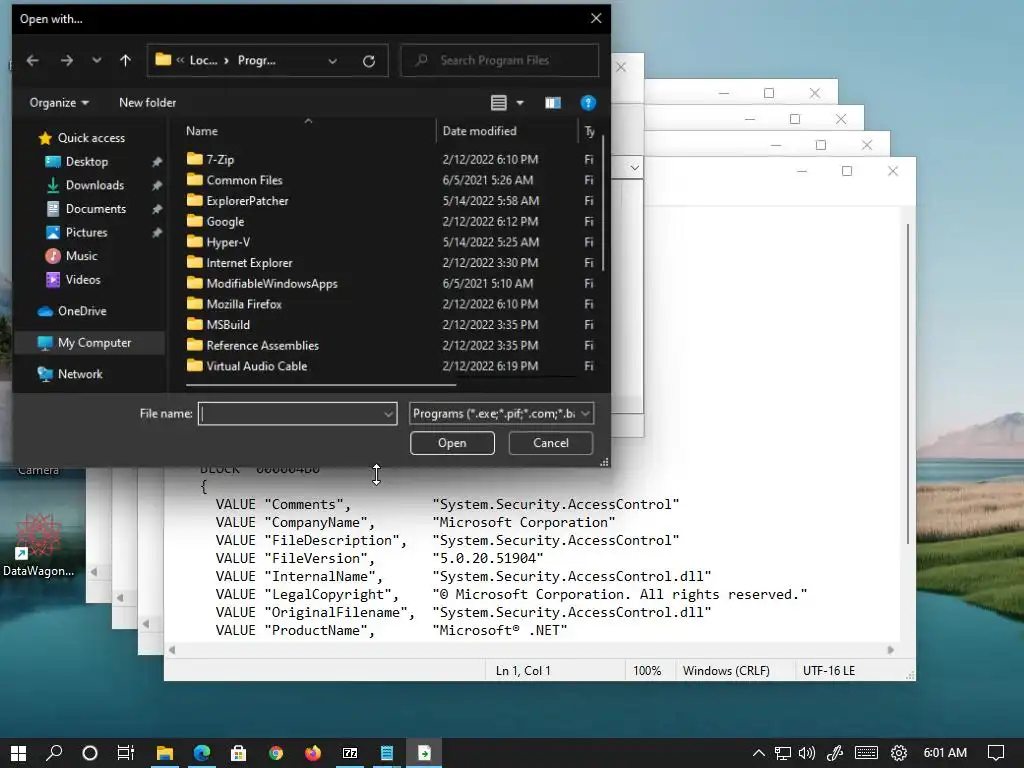Screen dimensions: 1024x768
Task: Open taskbar Search
Action: coord(54,753)
